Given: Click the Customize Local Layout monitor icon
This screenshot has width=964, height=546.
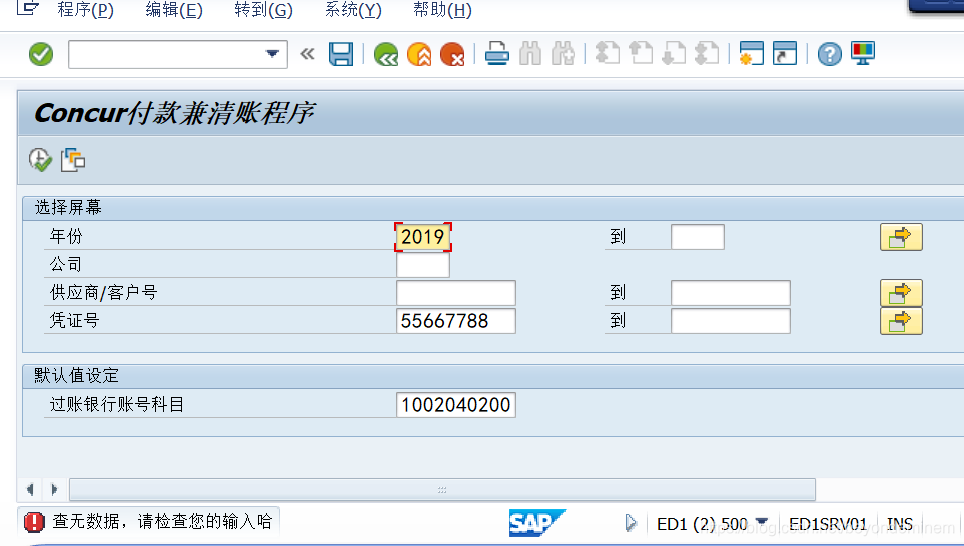Looking at the screenshot, I should (x=863, y=53).
